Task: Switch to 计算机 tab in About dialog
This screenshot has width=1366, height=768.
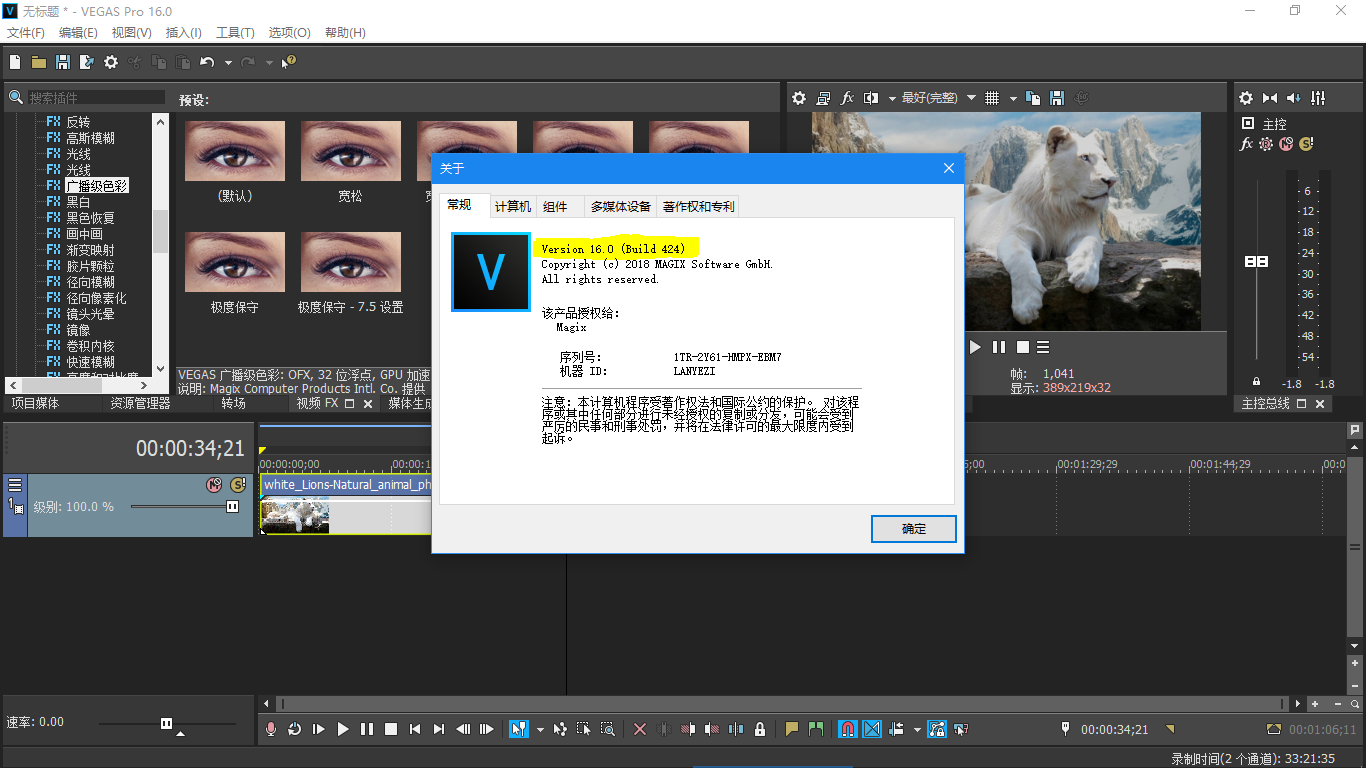Action: 513,207
